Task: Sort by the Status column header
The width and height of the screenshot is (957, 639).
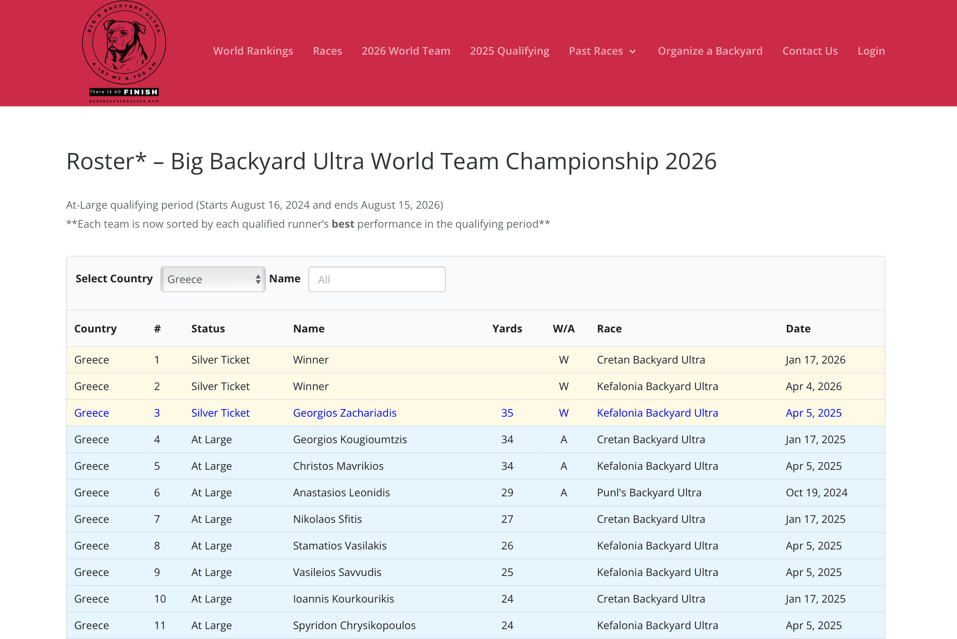Action: pyautogui.click(x=208, y=328)
